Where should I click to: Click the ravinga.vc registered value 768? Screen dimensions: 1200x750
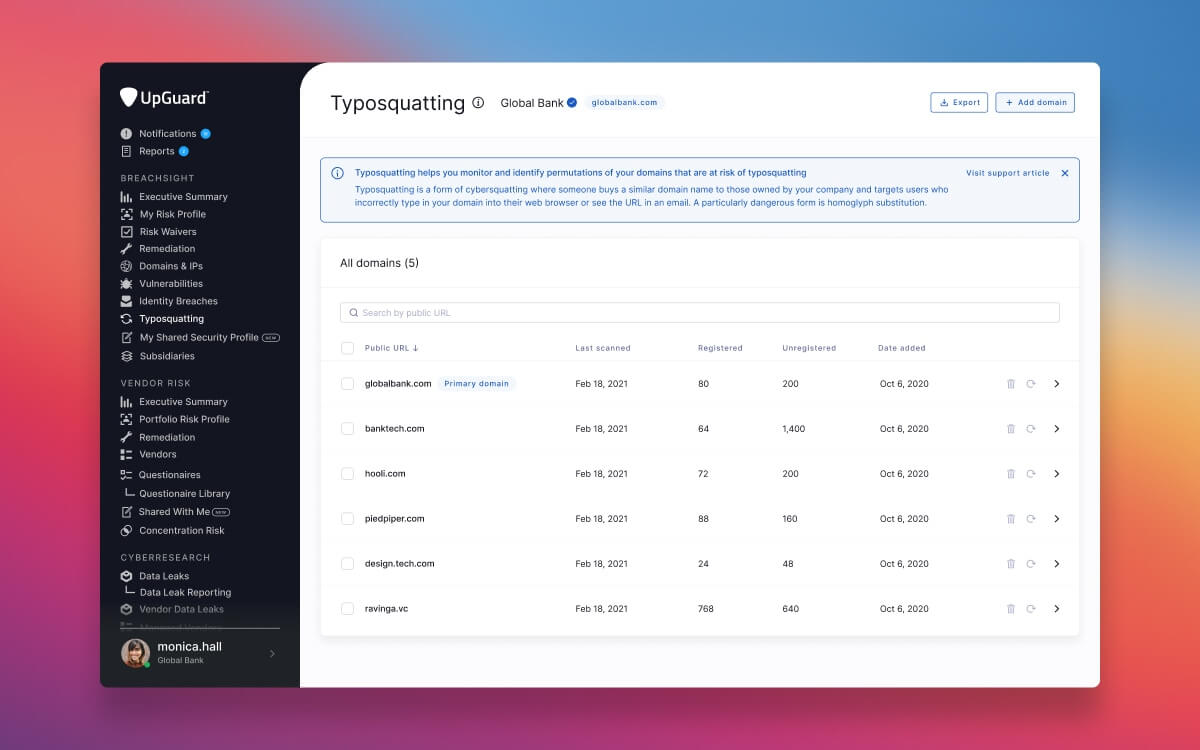point(706,609)
